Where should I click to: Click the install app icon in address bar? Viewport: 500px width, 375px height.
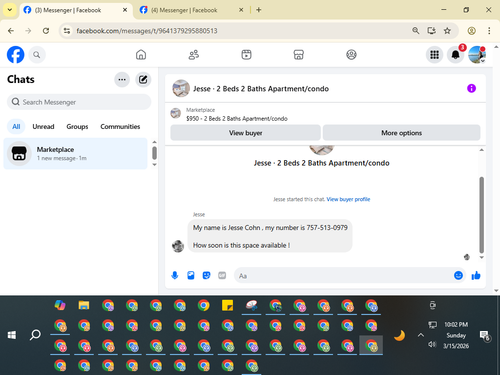(x=431, y=31)
